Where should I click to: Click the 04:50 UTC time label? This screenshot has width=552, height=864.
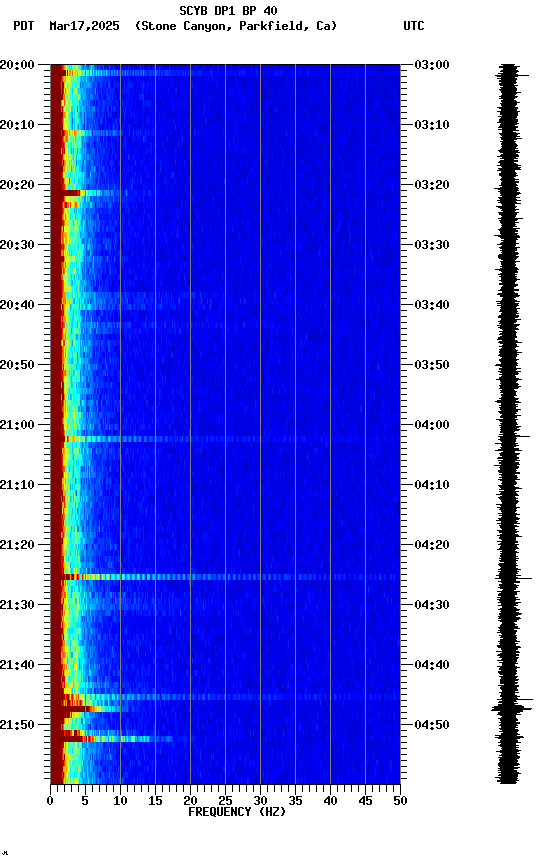(431, 725)
